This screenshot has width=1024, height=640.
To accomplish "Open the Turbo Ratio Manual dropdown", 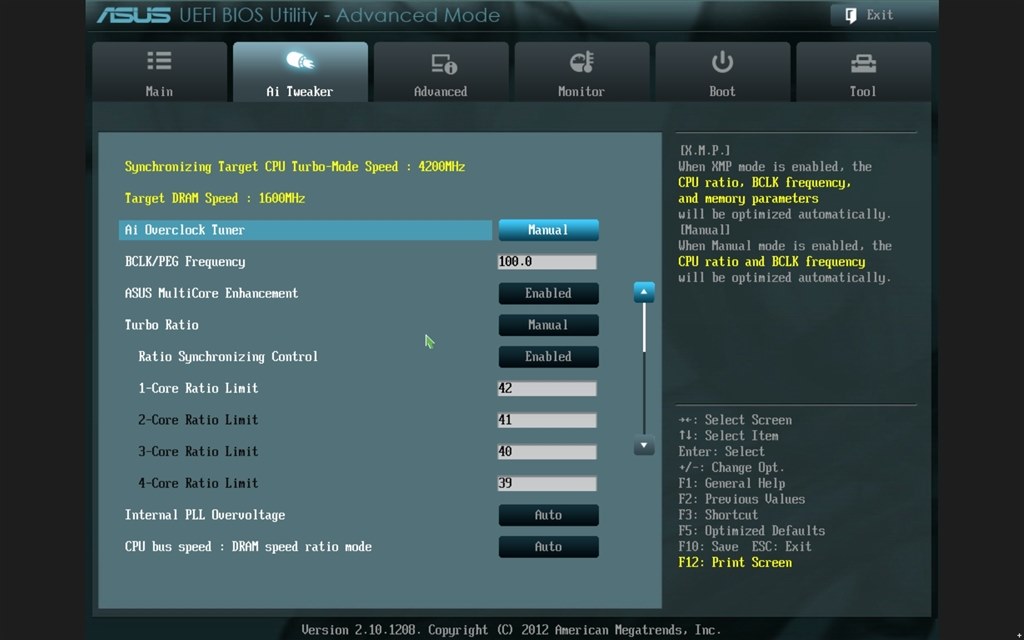I will [x=549, y=325].
